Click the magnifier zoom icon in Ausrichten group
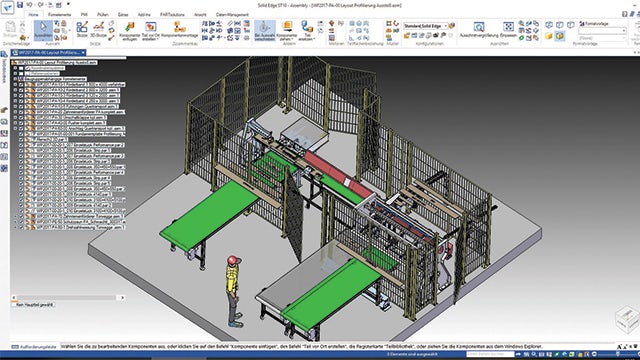The height and width of the screenshot is (360, 640). [x=522, y=24]
